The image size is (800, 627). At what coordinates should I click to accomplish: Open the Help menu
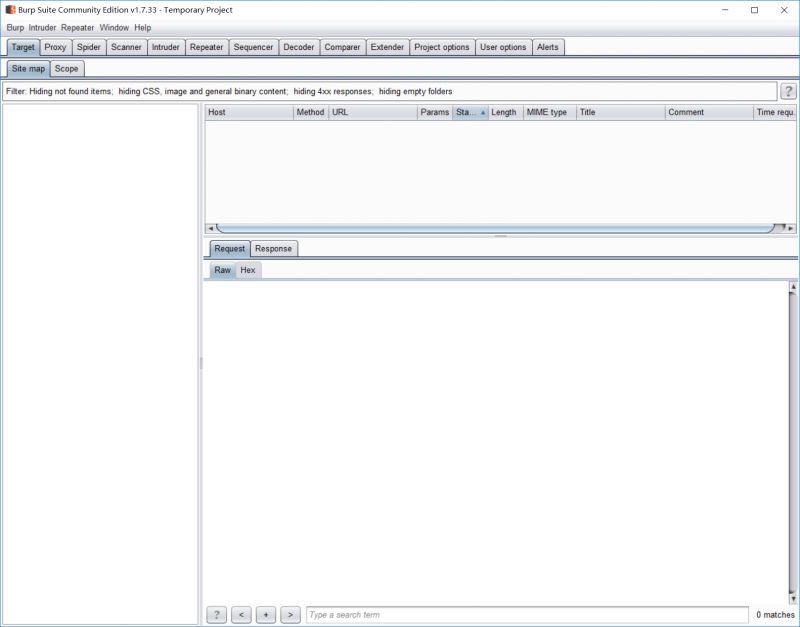(143, 28)
